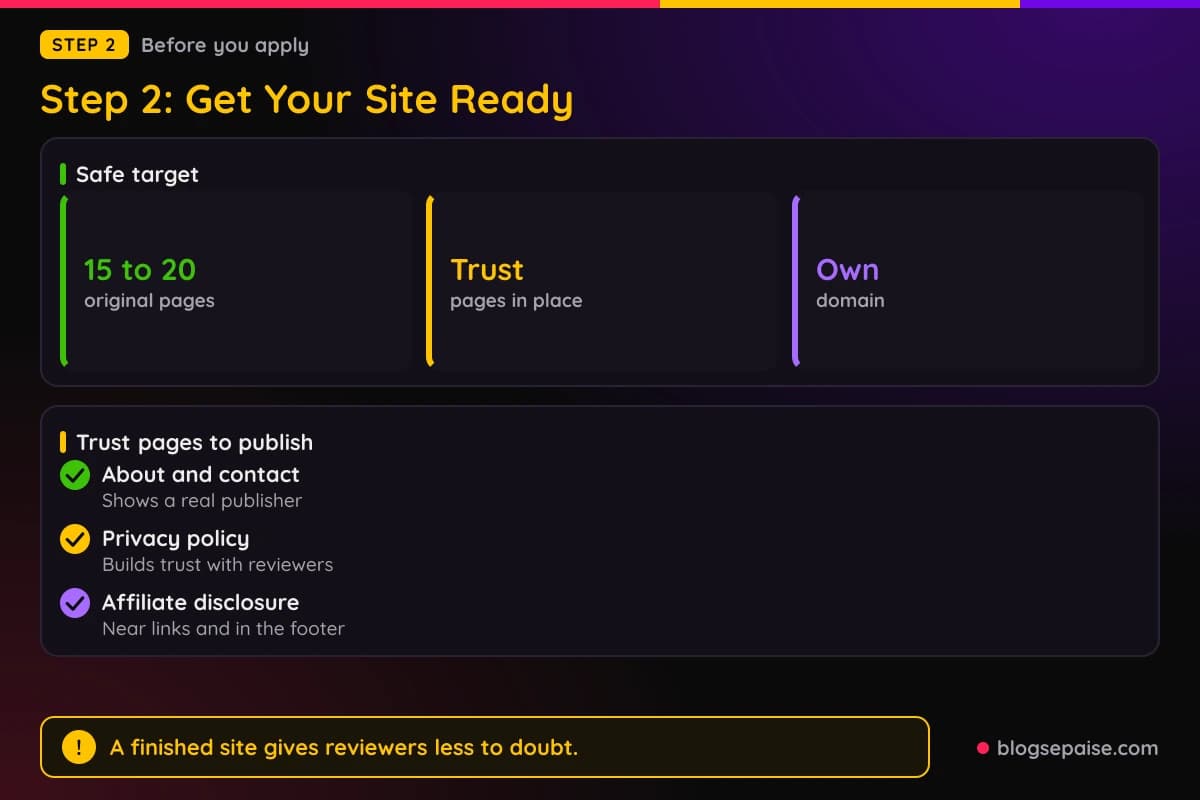The image size is (1200, 800).
Task: Select the 15 to 20 original pages card
Action: tap(236, 282)
